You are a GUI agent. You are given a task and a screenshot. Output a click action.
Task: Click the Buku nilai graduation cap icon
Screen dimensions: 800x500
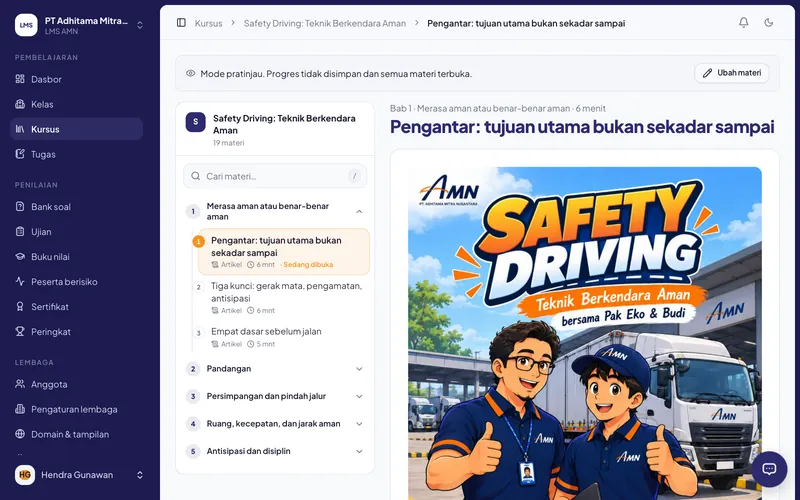pos(20,257)
